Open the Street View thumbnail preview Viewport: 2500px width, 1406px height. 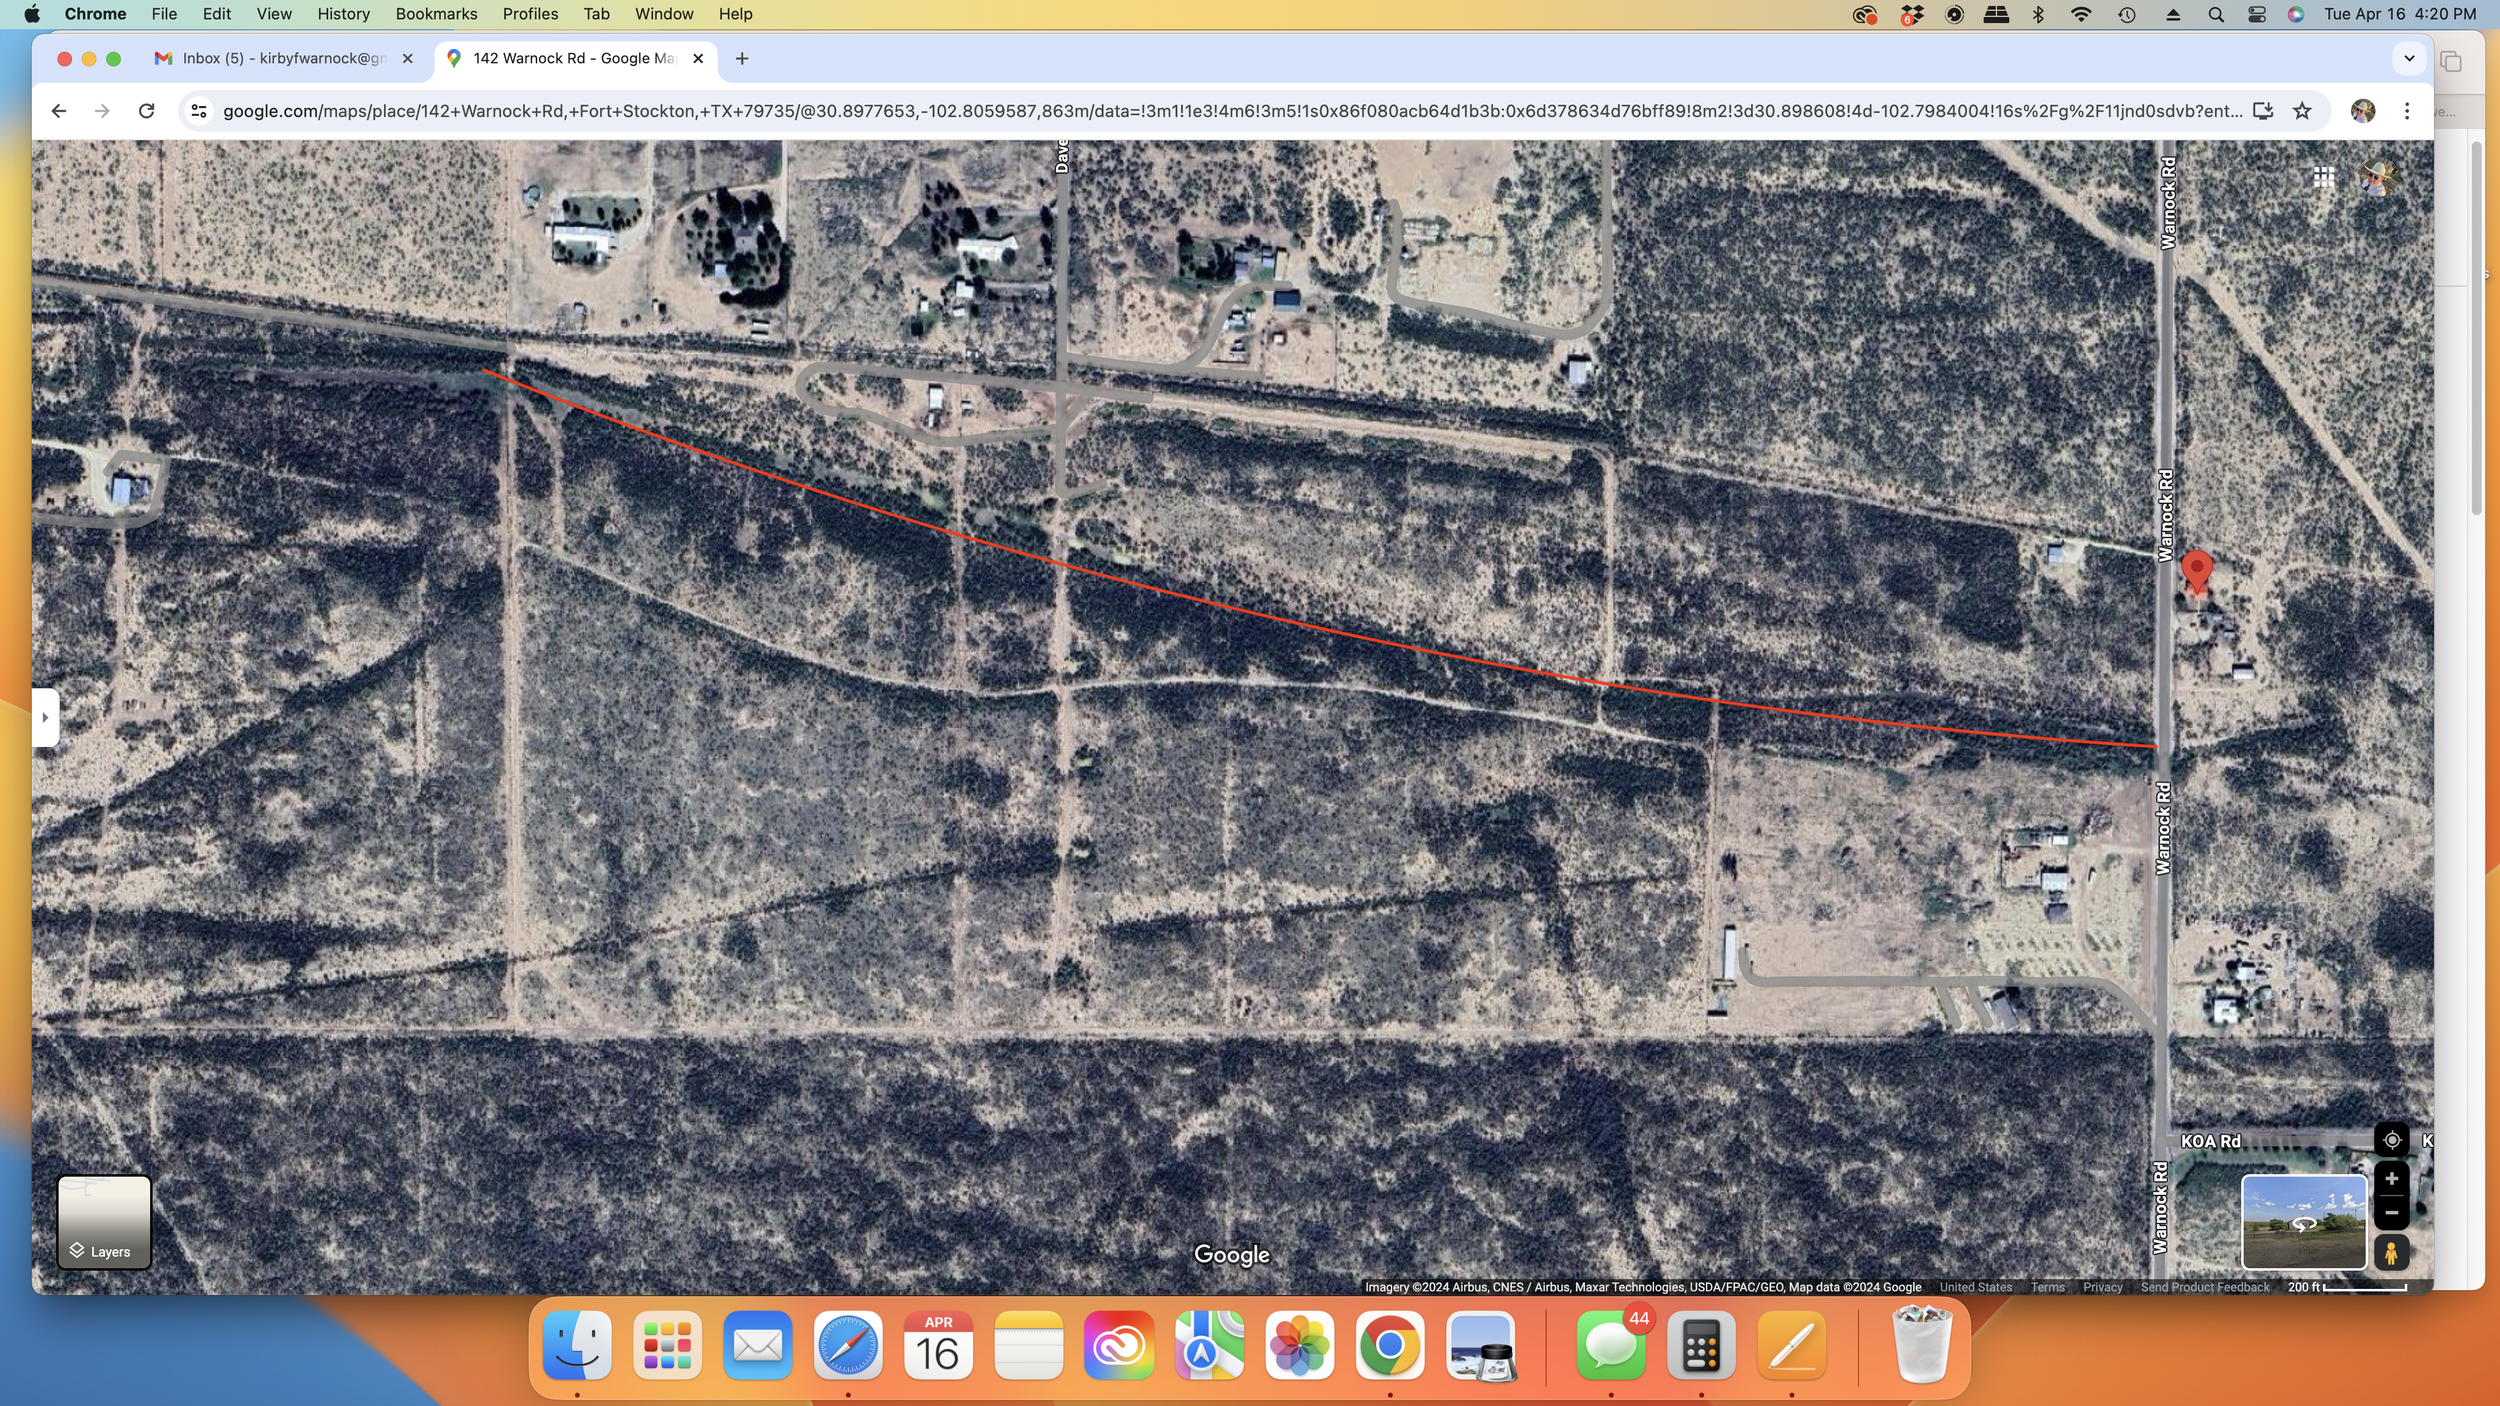point(2303,1222)
